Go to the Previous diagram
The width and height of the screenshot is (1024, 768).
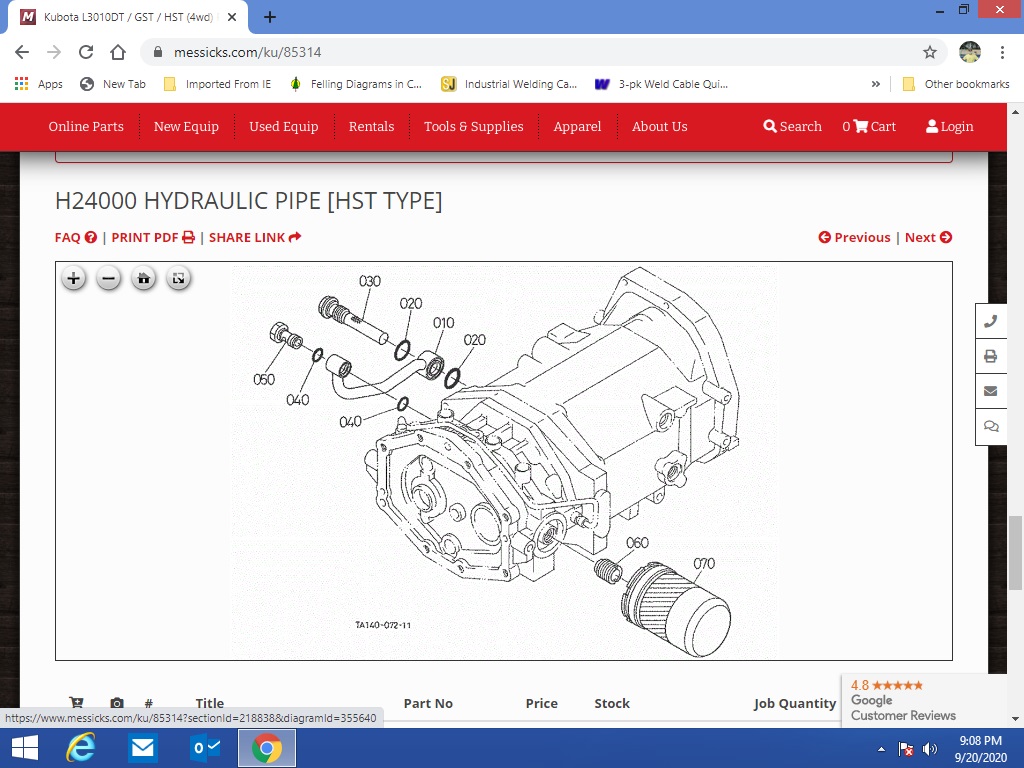pyautogui.click(x=854, y=237)
